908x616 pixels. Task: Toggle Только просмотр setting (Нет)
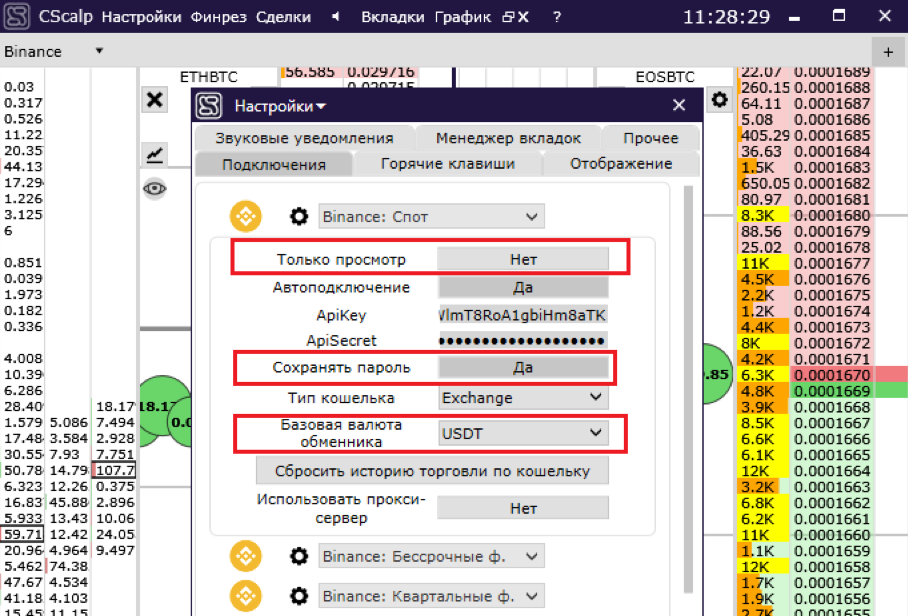[x=523, y=259]
